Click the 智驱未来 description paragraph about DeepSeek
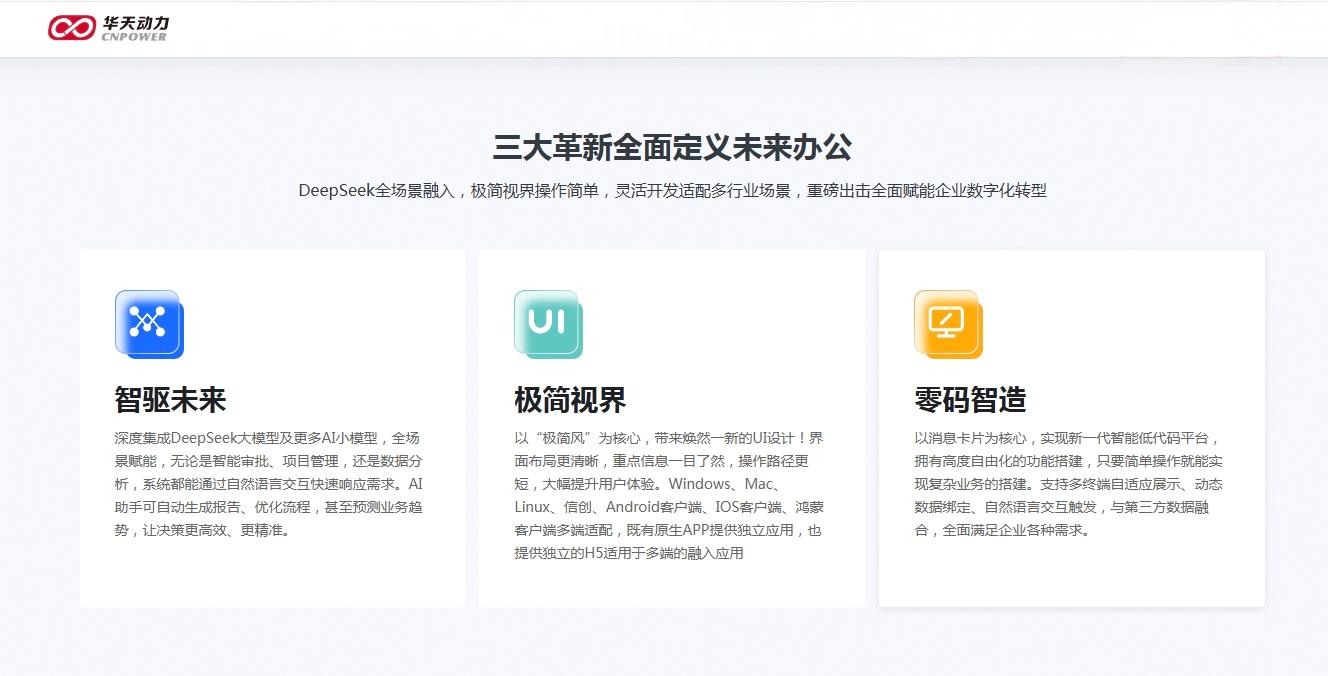1328x676 pixels. pos(270,484)
